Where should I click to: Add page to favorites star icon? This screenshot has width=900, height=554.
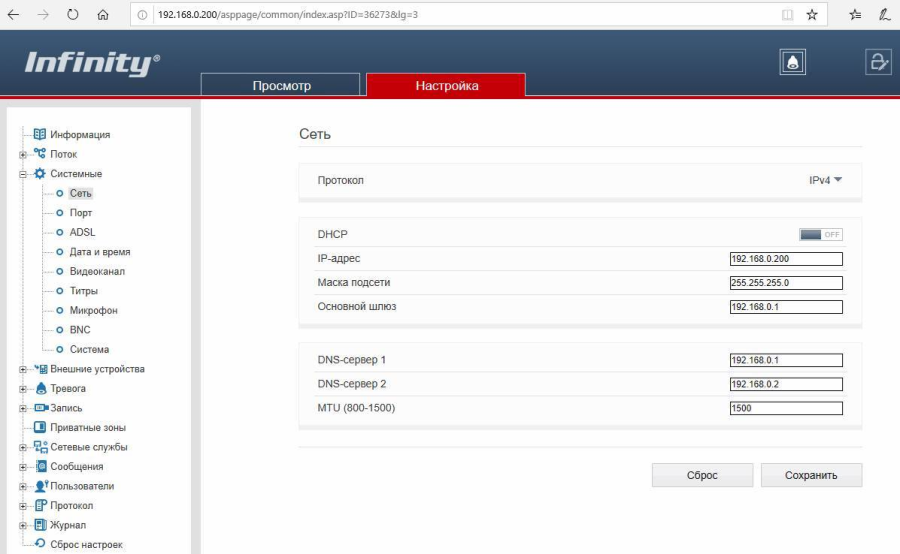pyautogui.click(x=812, y=15)
